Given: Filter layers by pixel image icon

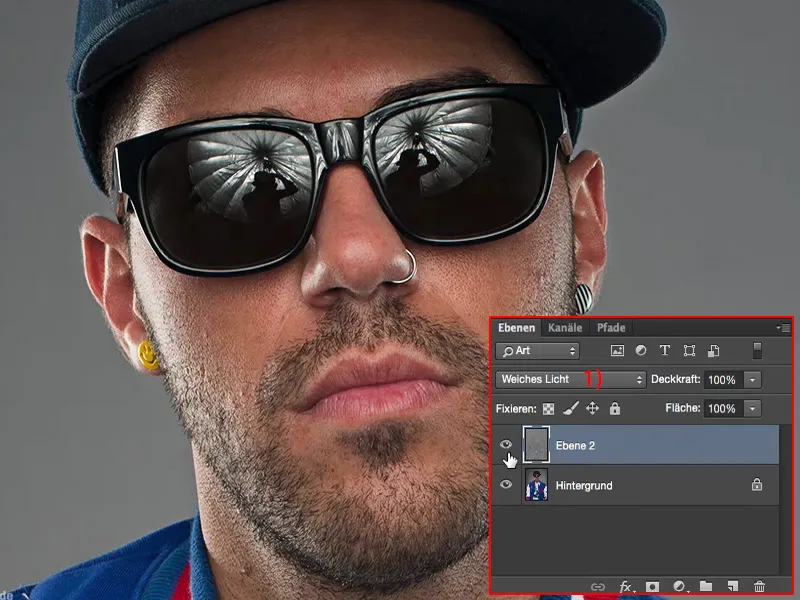Looking at the screenshot, I should (617, 351).
